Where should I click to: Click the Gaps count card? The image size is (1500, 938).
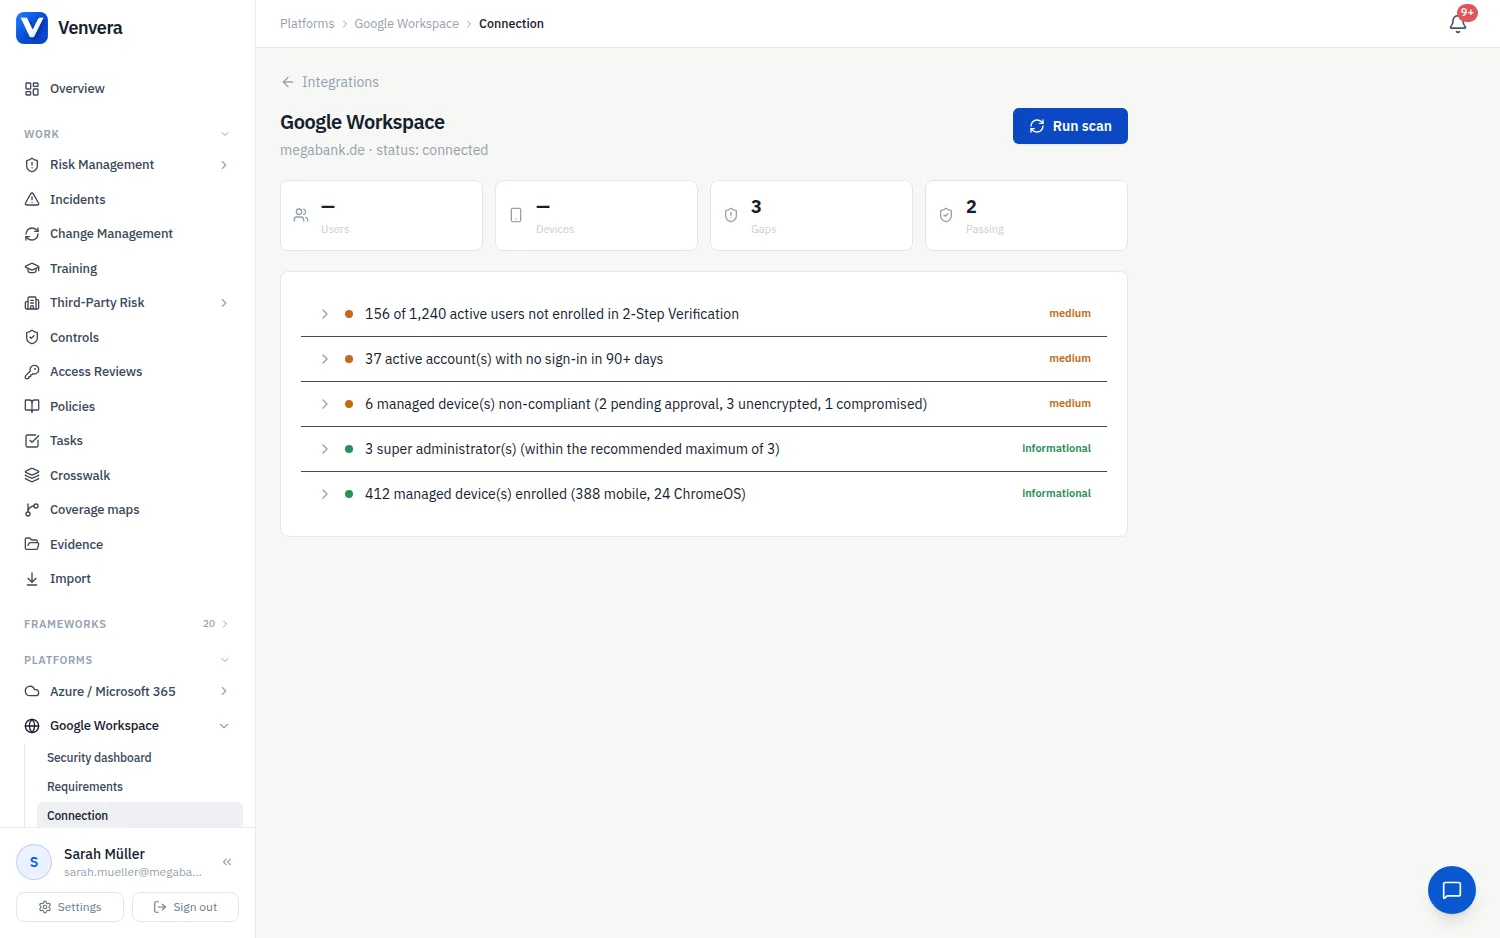pos(811,215)
